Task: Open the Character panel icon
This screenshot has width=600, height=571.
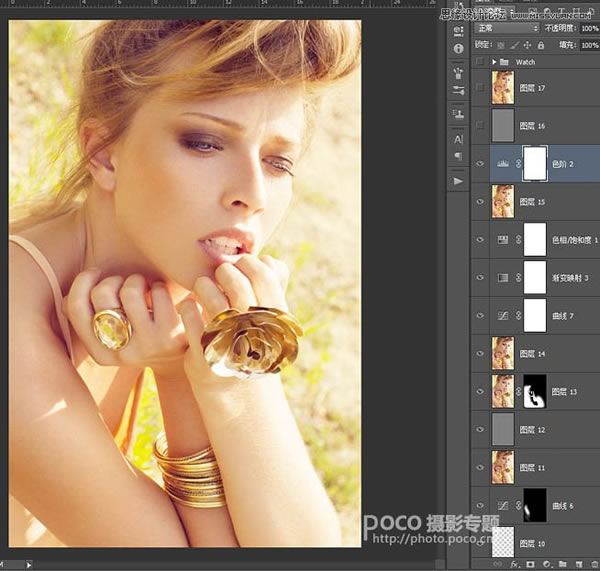Action: click(458, 139)
